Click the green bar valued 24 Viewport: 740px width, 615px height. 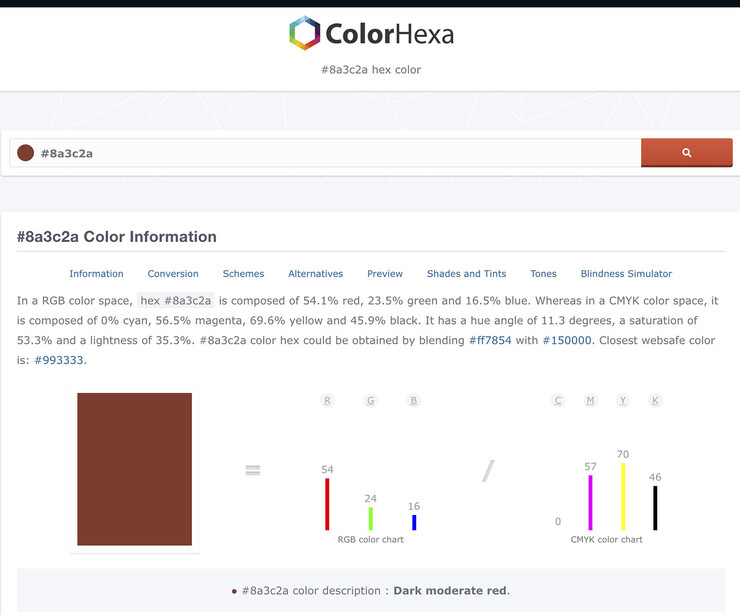tap(370, 519)
